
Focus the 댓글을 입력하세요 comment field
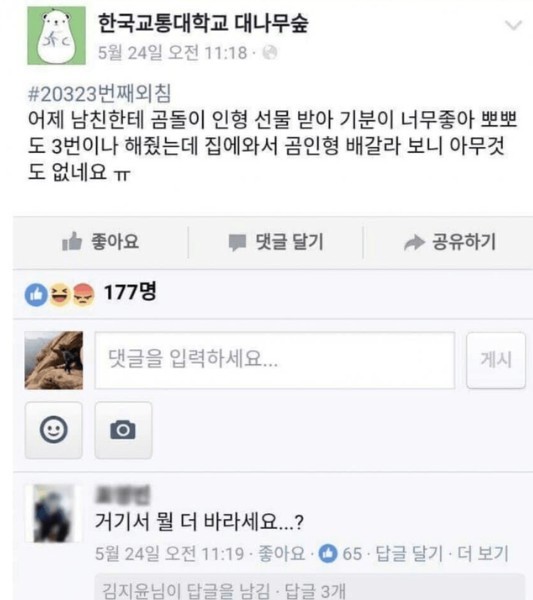[x=275, y=360]
